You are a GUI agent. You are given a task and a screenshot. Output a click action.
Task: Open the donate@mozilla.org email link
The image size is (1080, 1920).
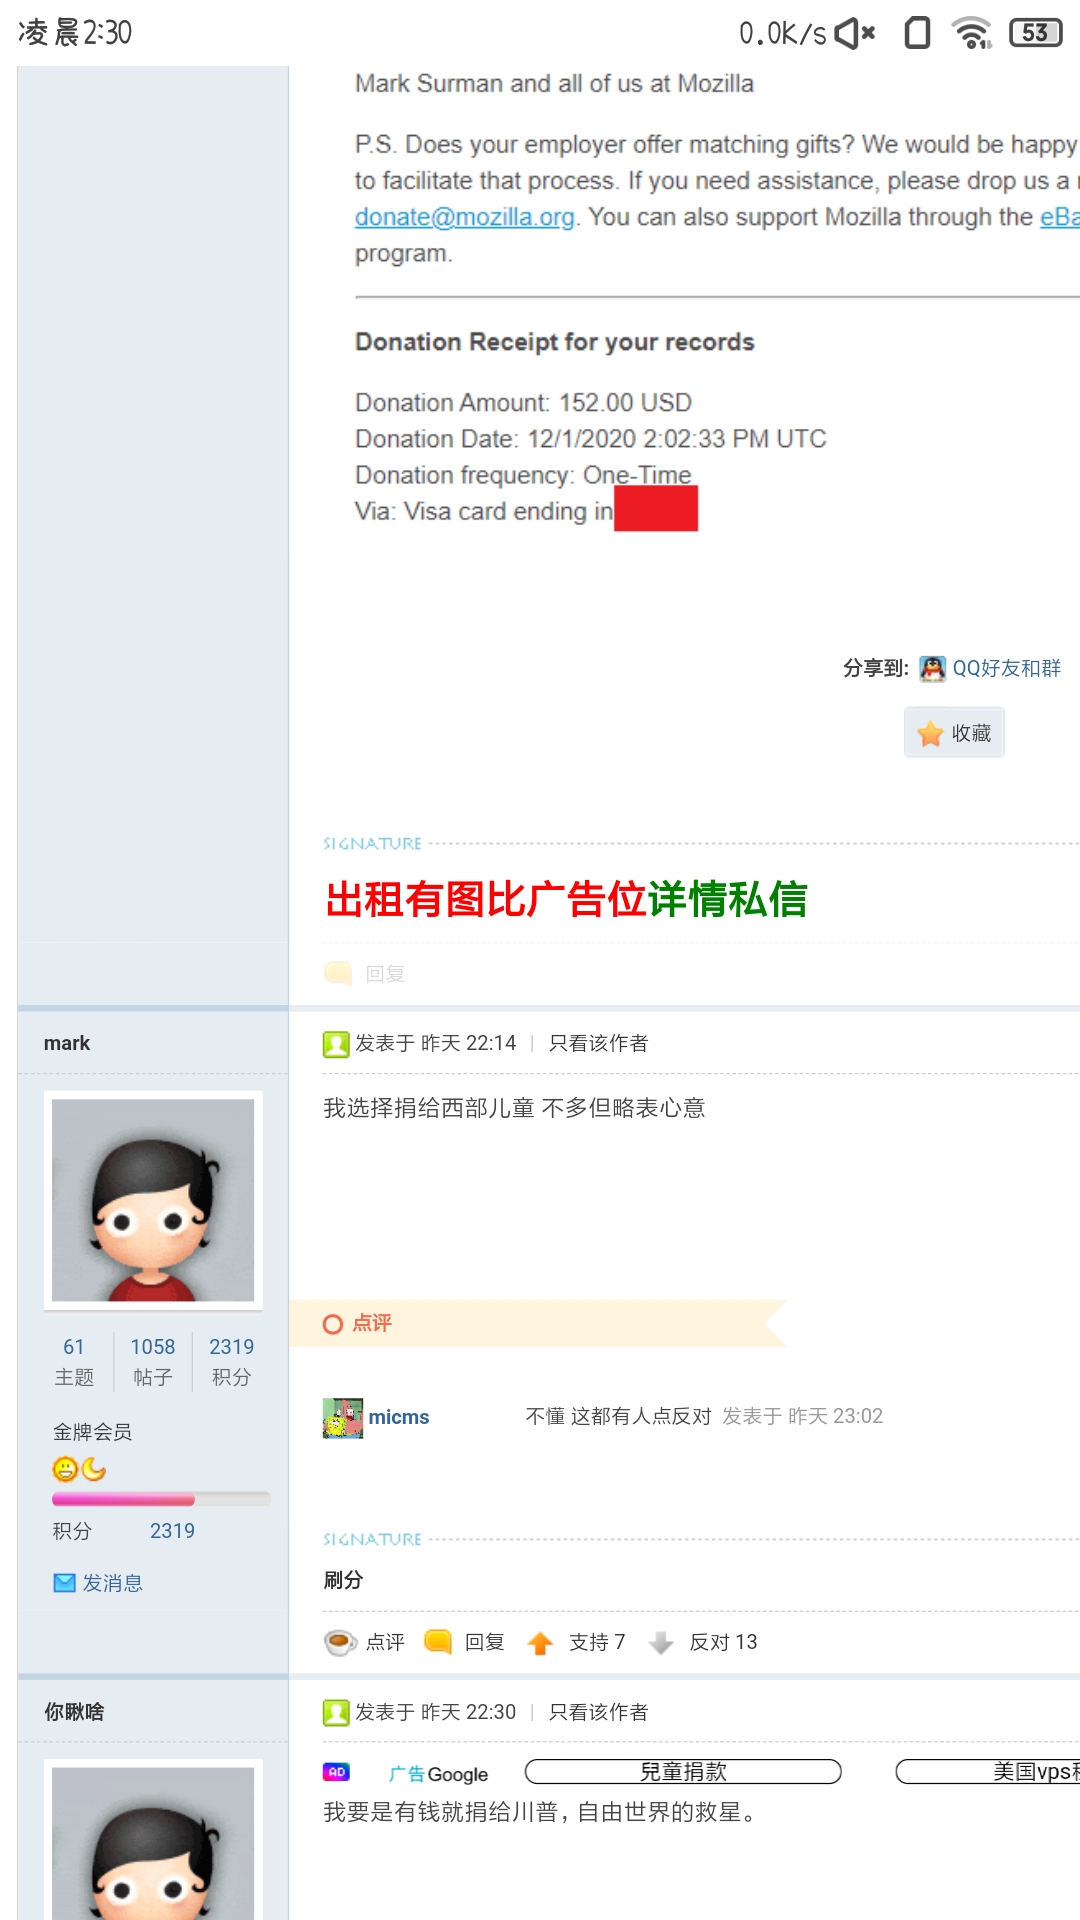point(465,217)
